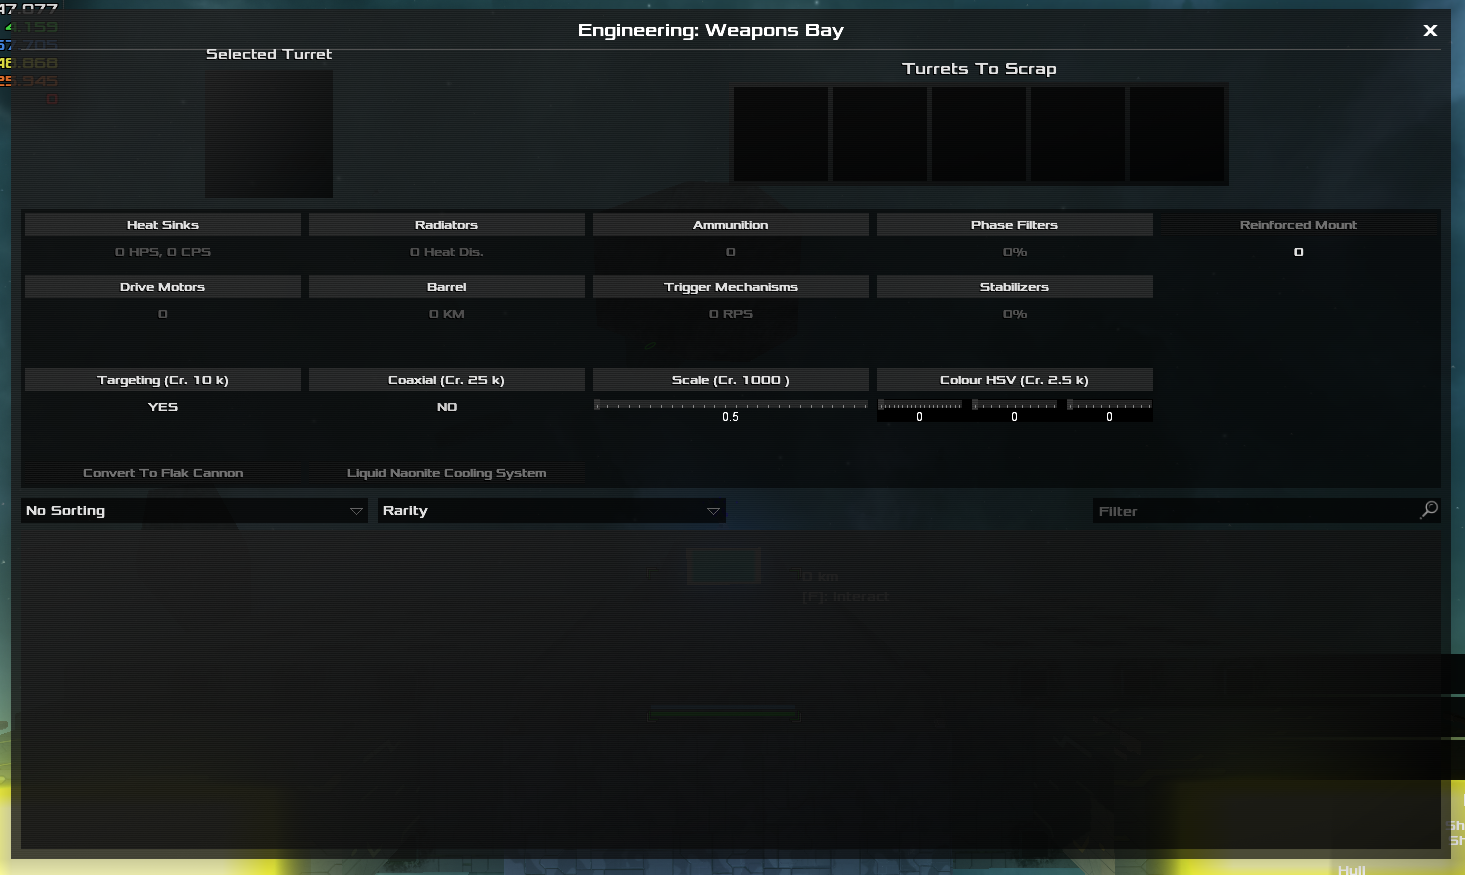Image resolution: width=1465 pixels, height=875 pixels.
Task: Adjust the Scale slider
Action: click(731, 404)
